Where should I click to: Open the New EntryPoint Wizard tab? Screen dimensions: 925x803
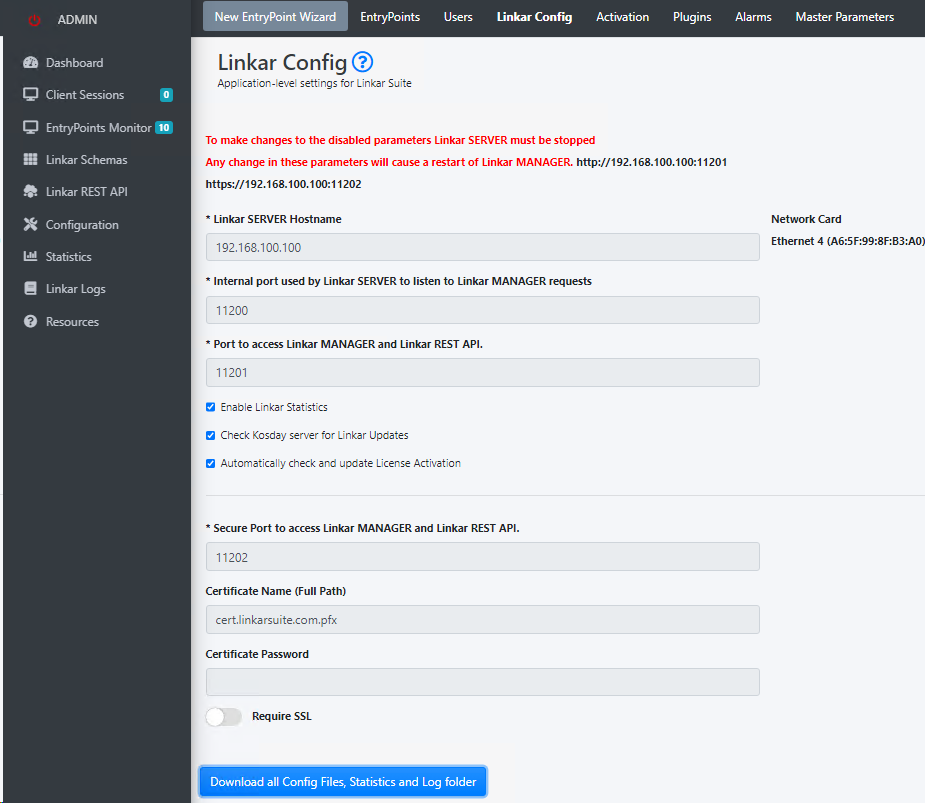pyautogui.click(x=275, y=17)
